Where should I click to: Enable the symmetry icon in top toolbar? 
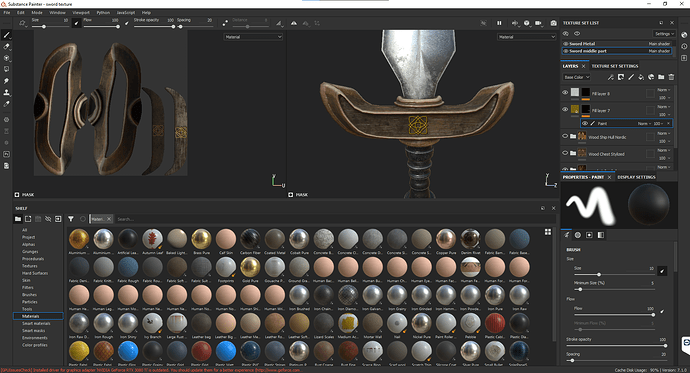click(x=294, y=23)
